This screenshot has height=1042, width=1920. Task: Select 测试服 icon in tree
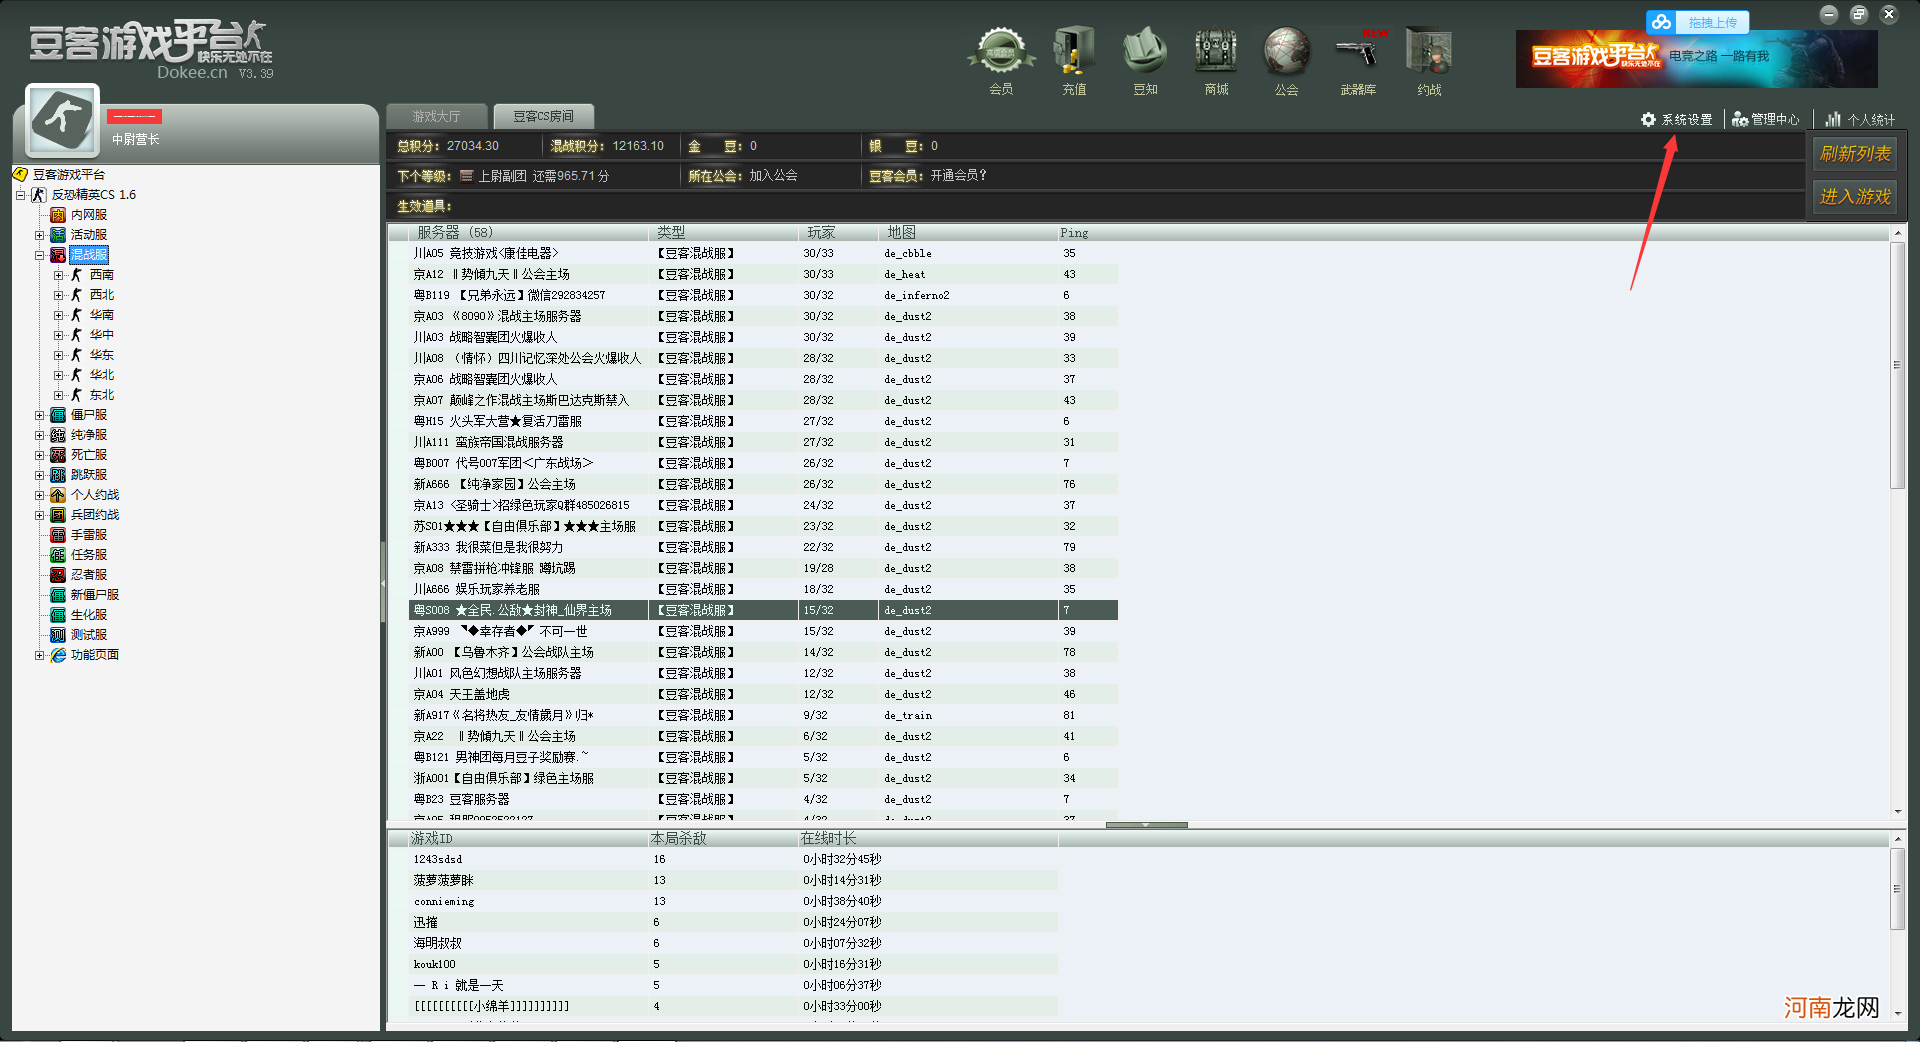point(58,635)
